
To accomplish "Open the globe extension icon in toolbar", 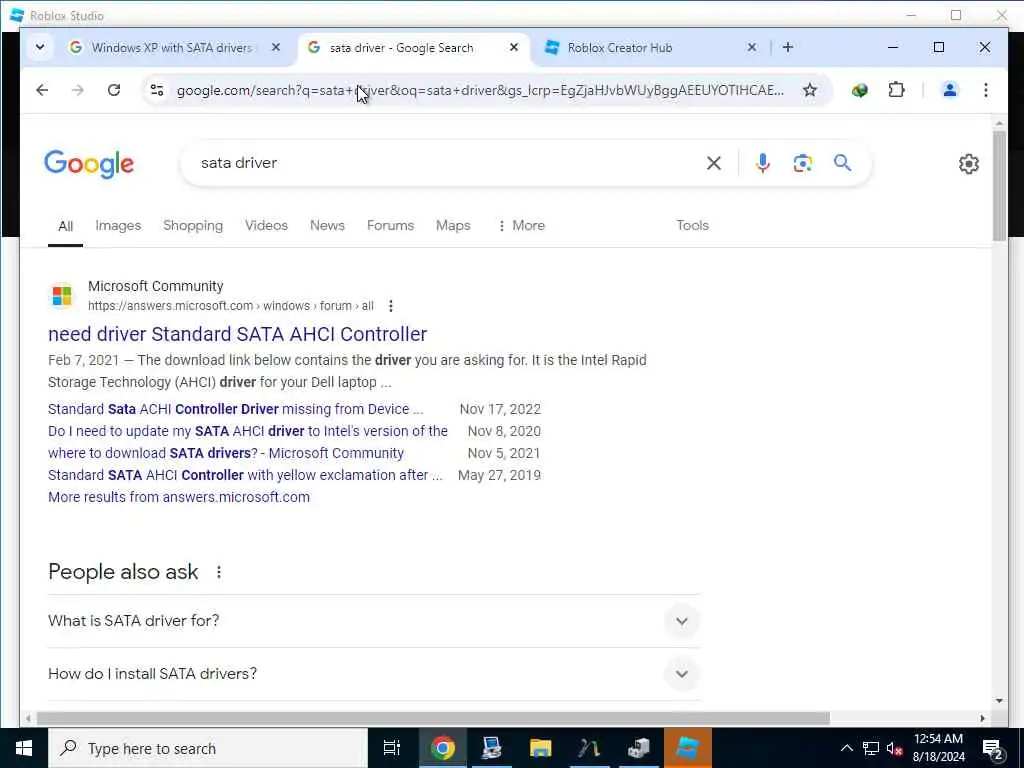I will (x=859, y=90).
